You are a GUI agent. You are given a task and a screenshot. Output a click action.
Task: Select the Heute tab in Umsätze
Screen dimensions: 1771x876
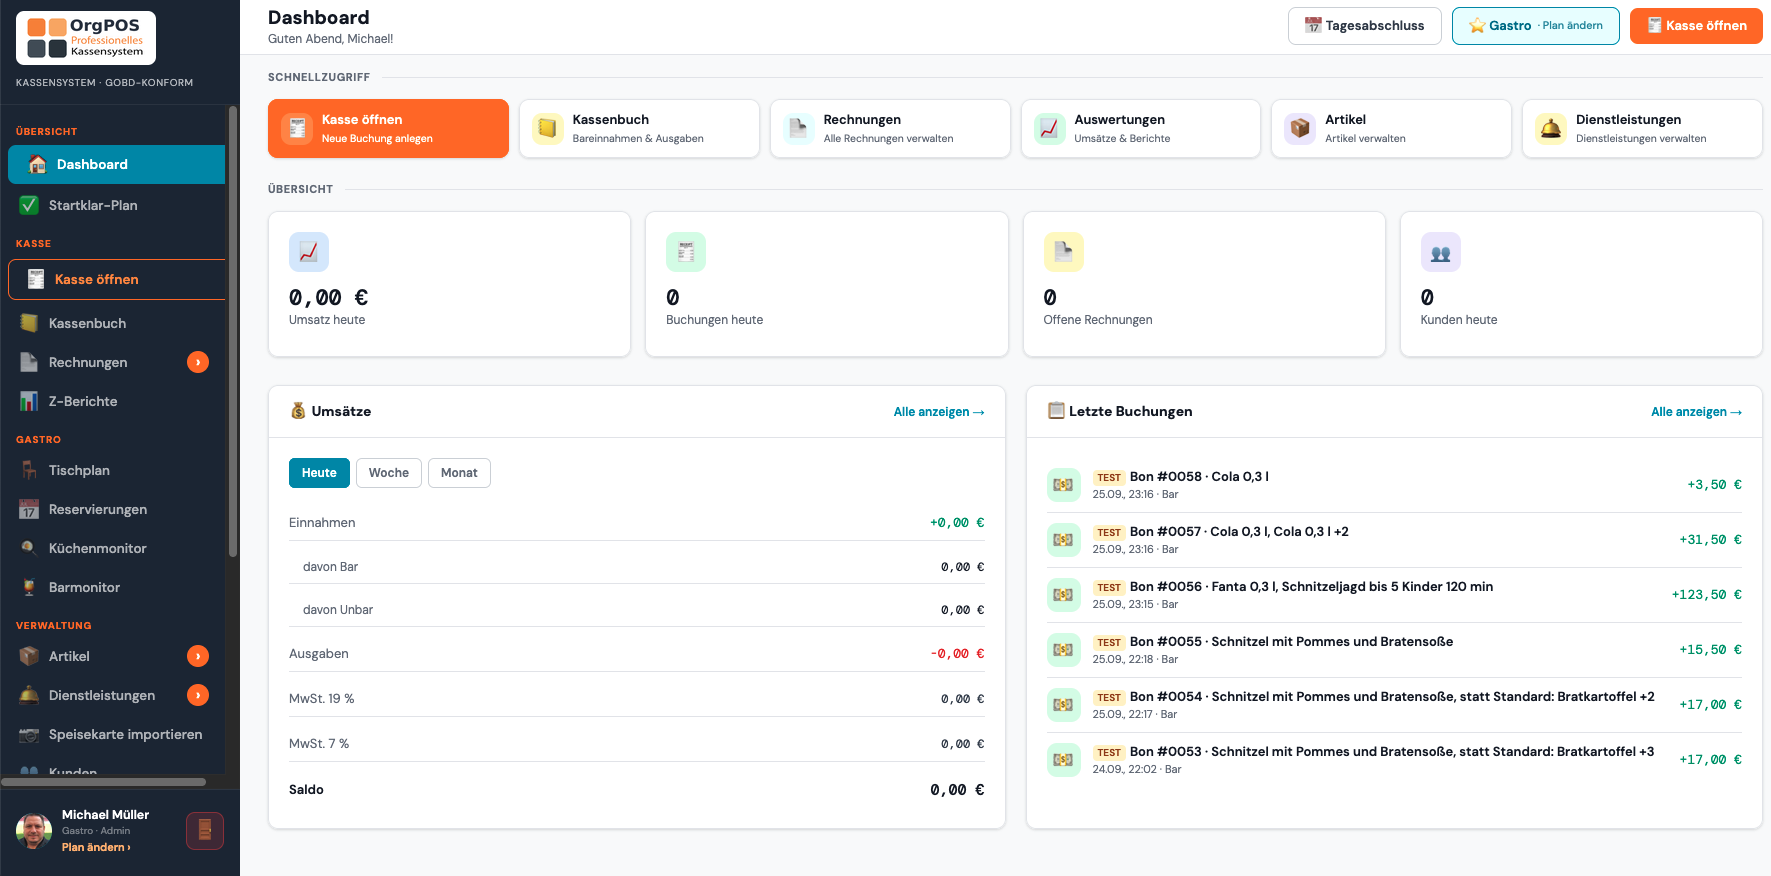click(x=319, y=473)
